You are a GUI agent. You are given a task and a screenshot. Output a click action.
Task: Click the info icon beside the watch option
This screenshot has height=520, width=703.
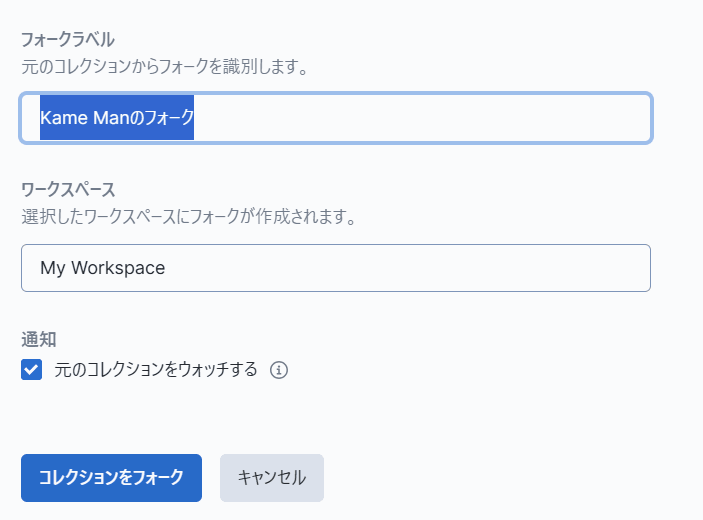pos(278,370)
